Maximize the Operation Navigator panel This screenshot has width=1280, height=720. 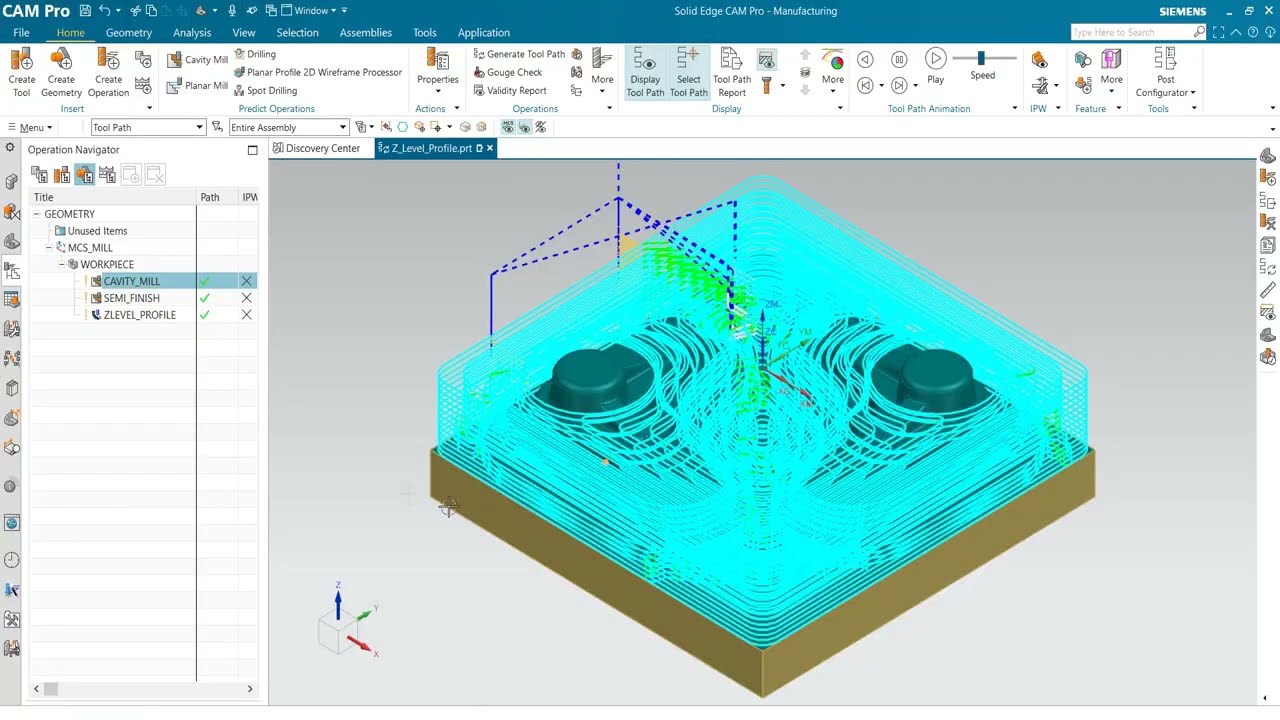(x=252, y=150)
